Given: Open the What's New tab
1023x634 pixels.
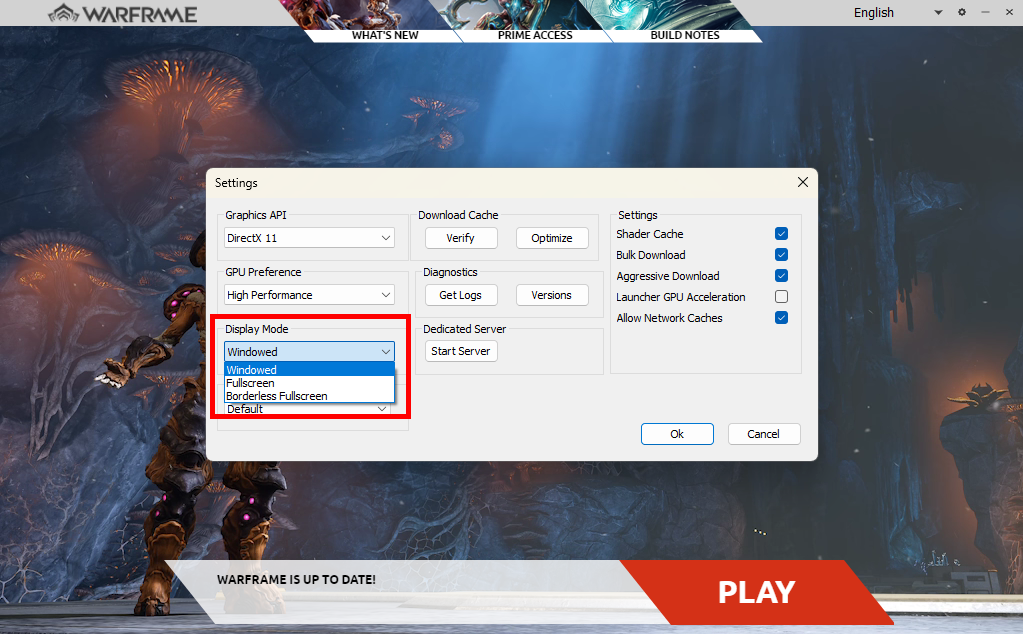Looking at the screenshot, I should 385,35.
